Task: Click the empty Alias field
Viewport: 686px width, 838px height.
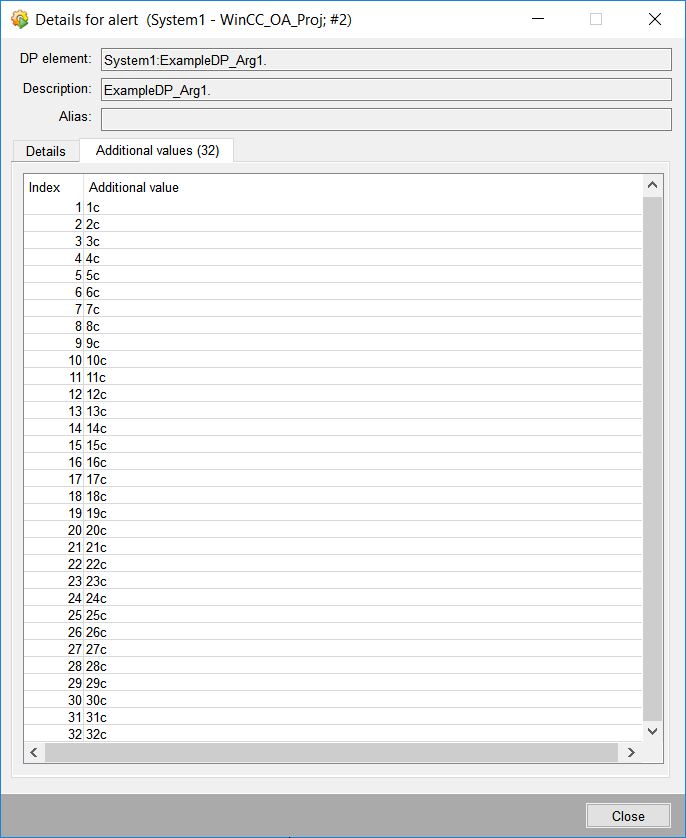Action: click(x=386, y=119)
